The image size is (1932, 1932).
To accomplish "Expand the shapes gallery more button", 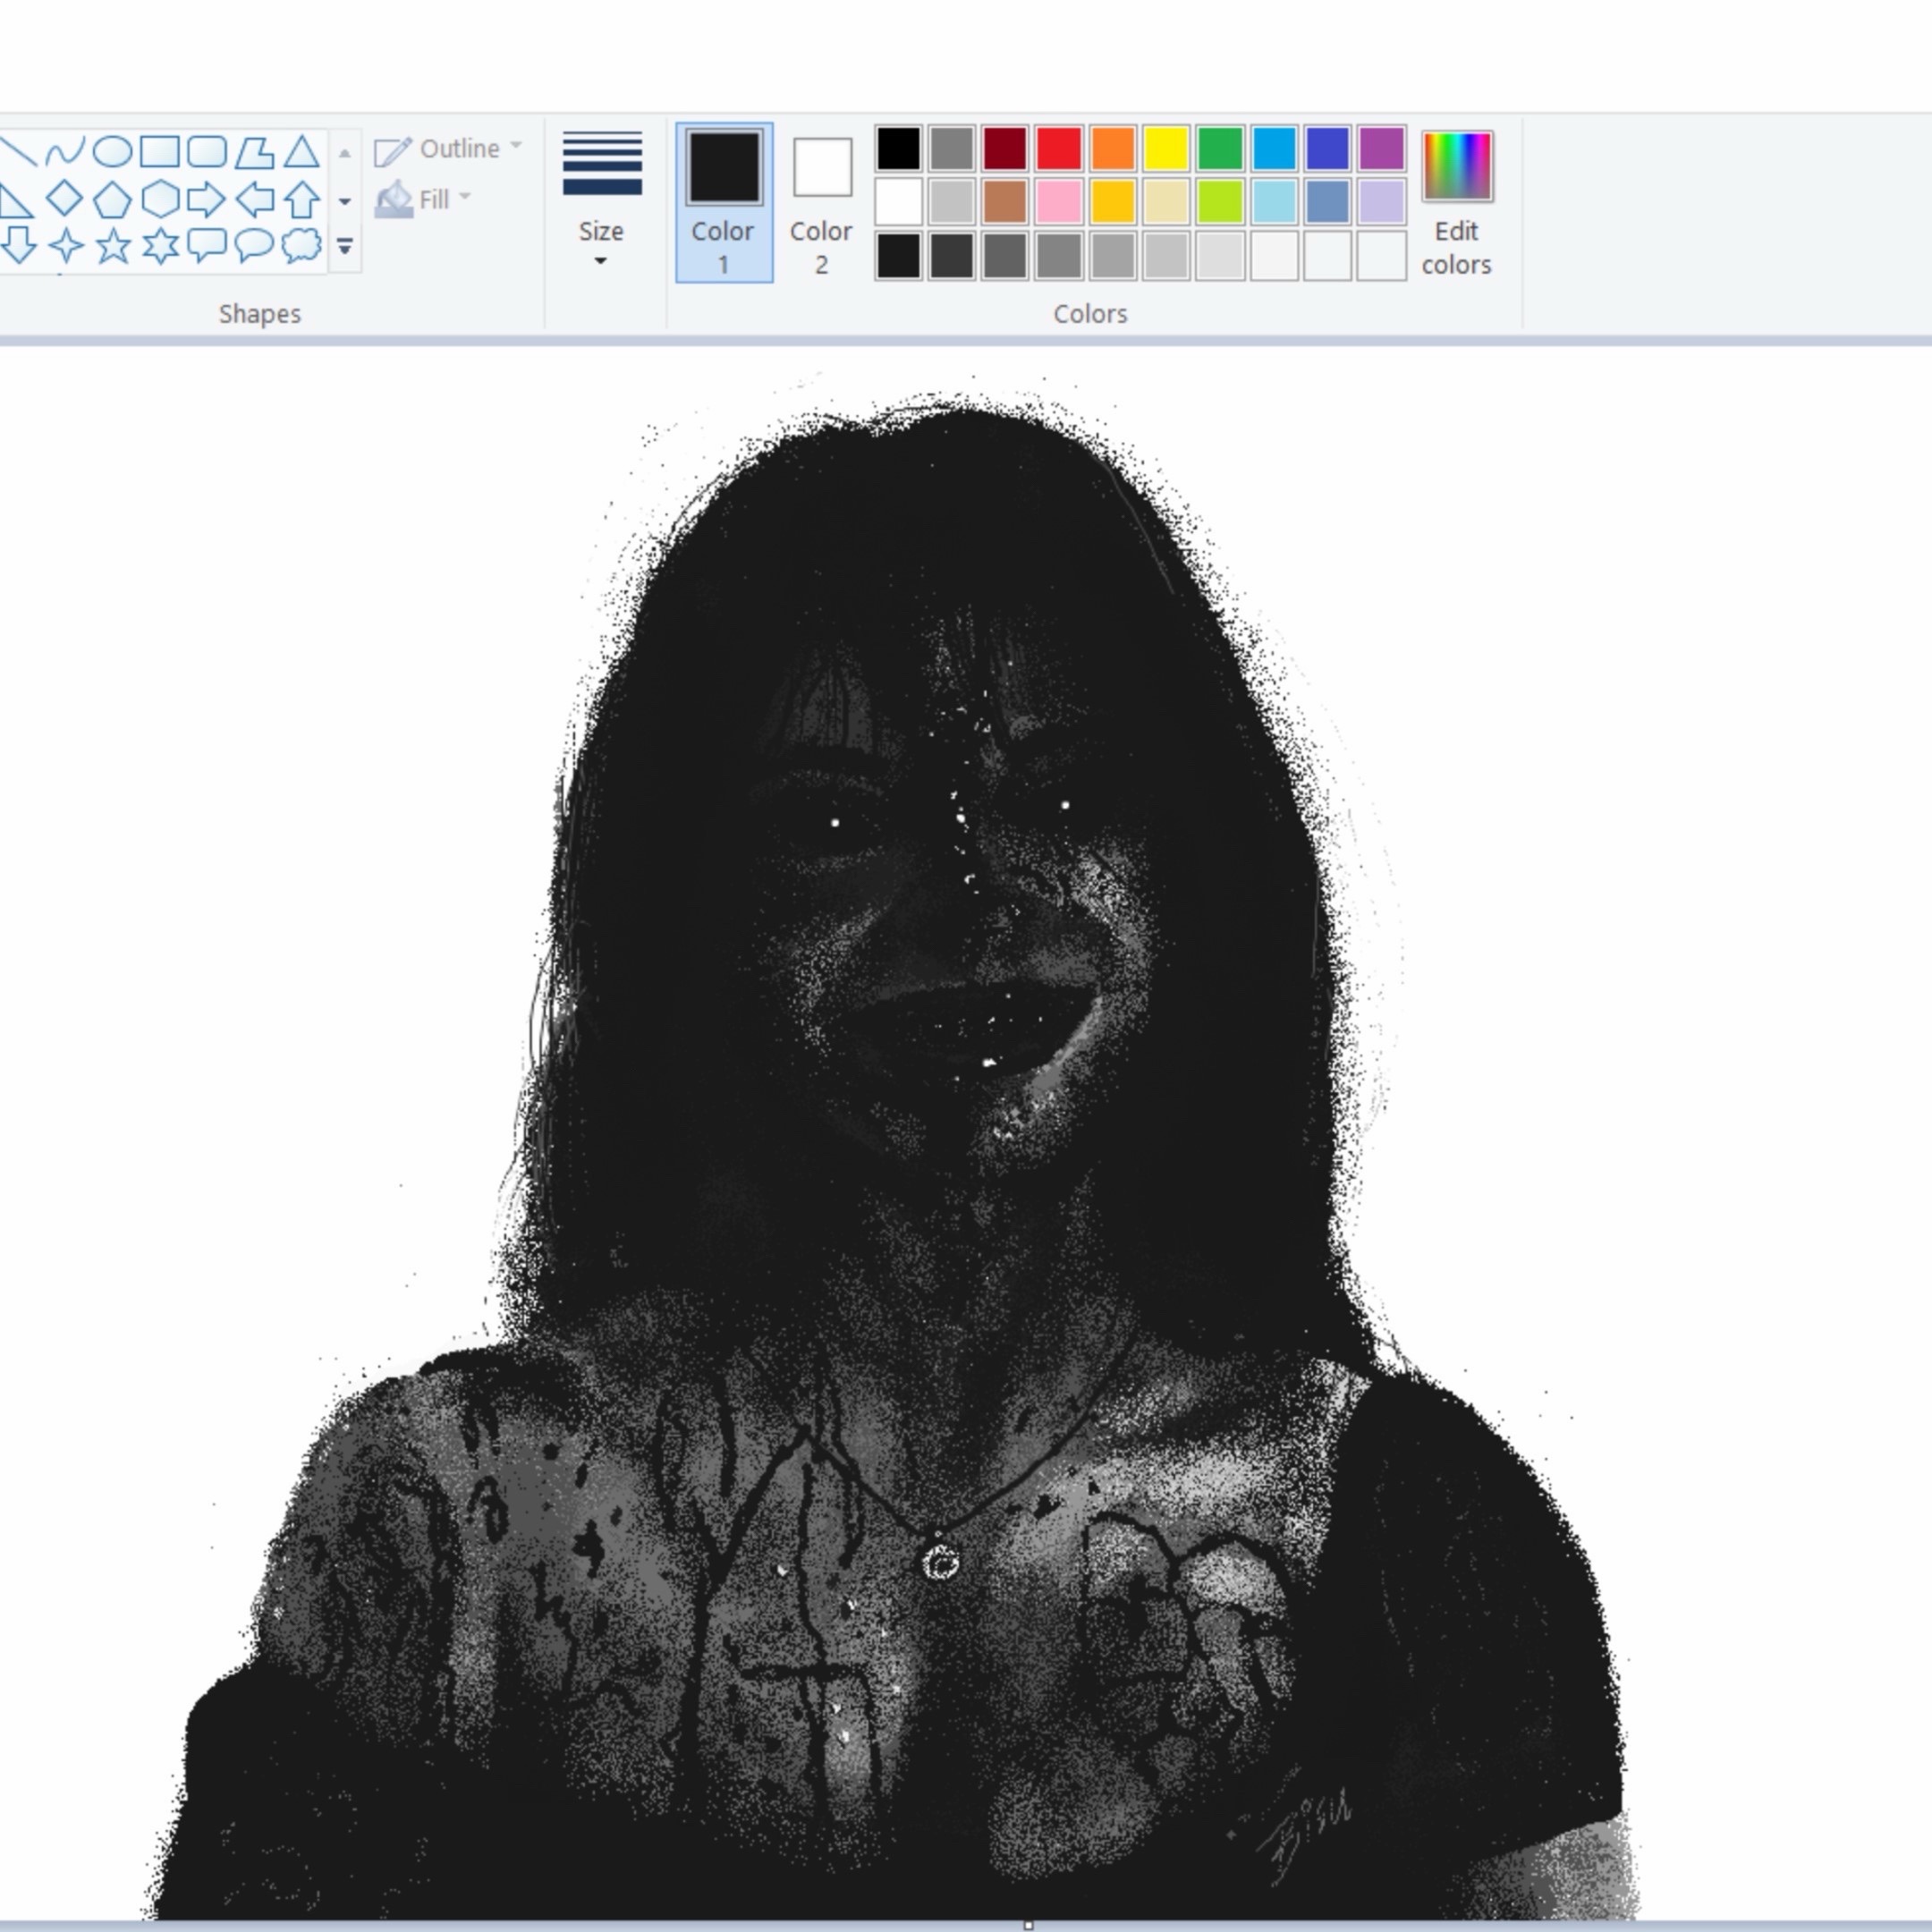I will (x=345, y=245).
